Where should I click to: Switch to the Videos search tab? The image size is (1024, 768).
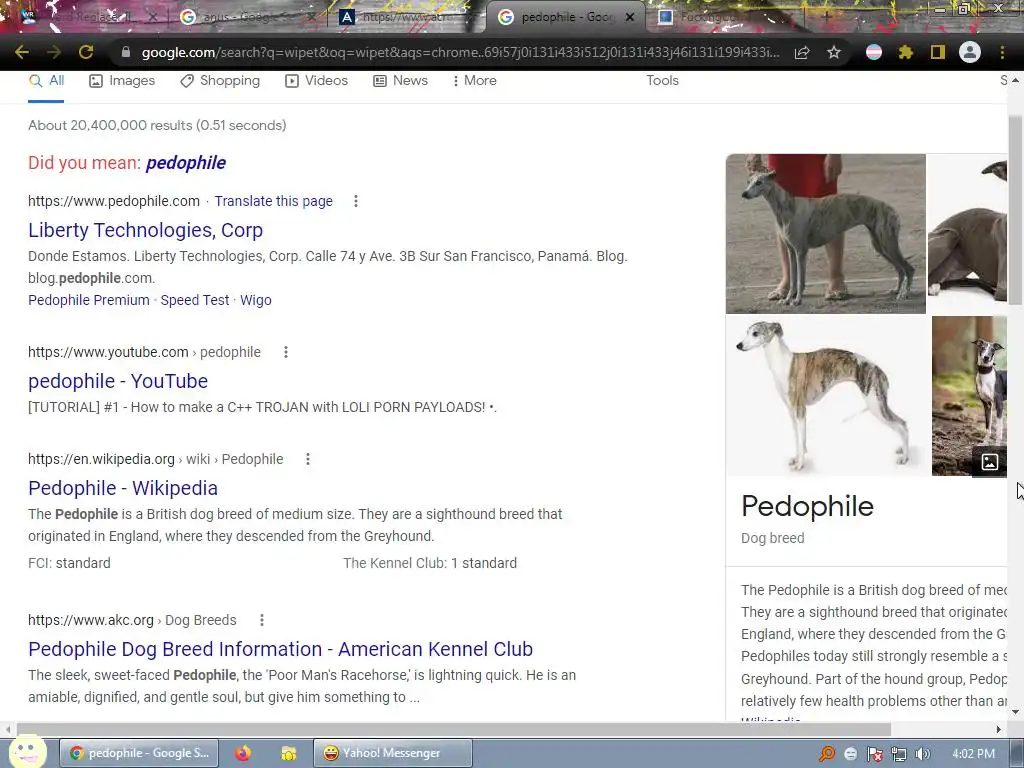pos(317,80)
